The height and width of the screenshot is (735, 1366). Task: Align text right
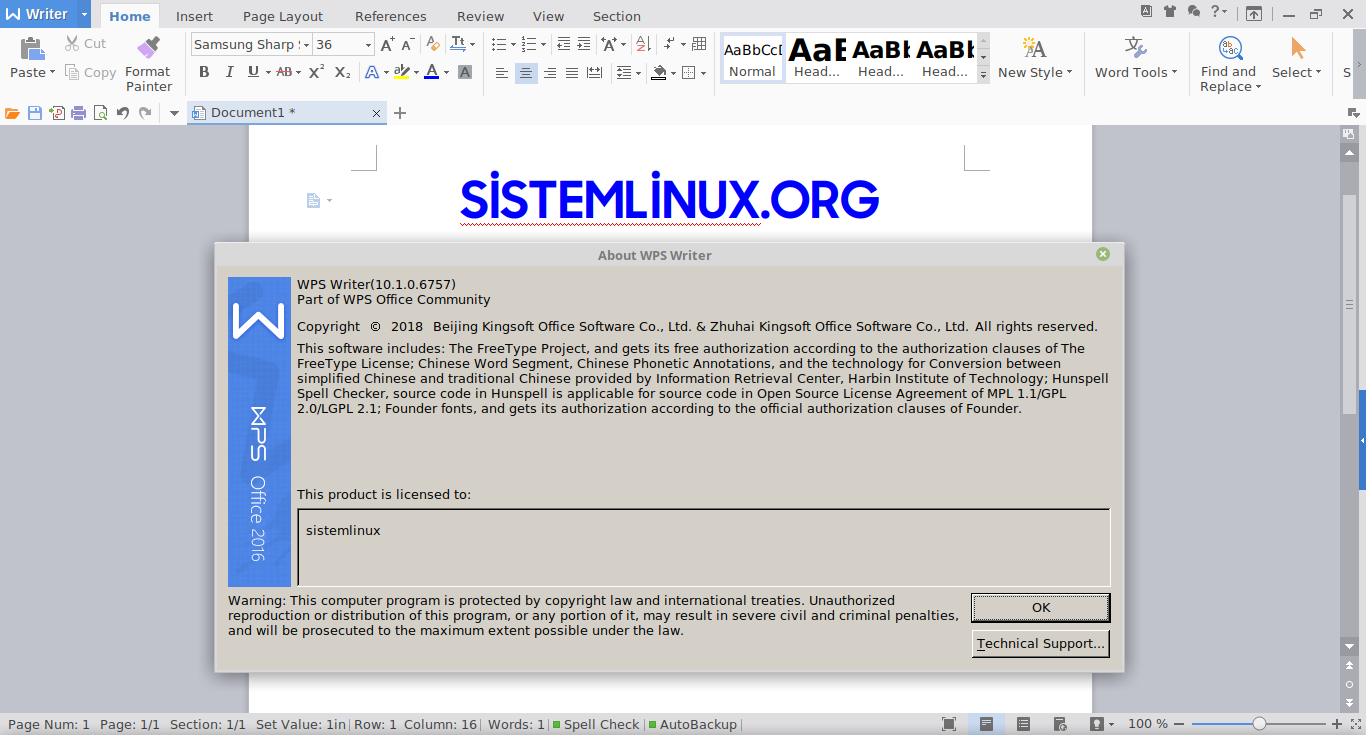click(x=549, y=73)
